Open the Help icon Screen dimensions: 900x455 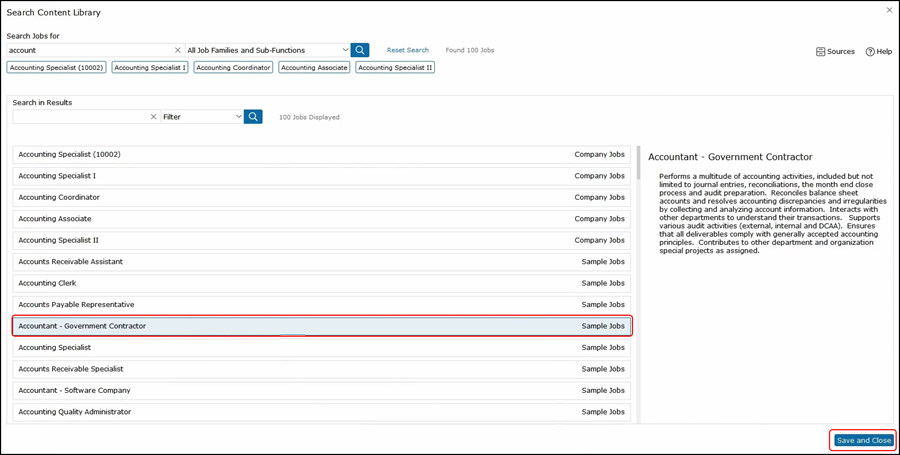point(878,51)
